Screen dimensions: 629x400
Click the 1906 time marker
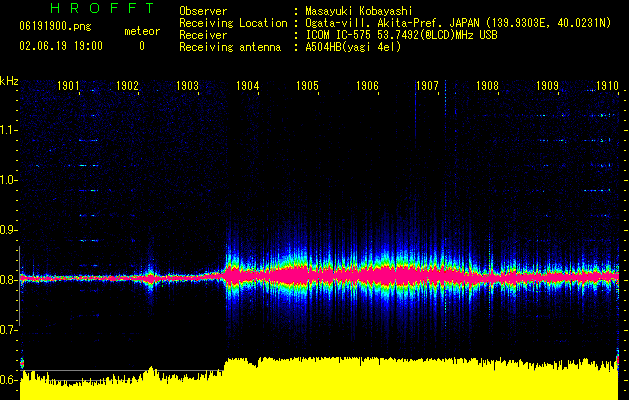(367, 85)
